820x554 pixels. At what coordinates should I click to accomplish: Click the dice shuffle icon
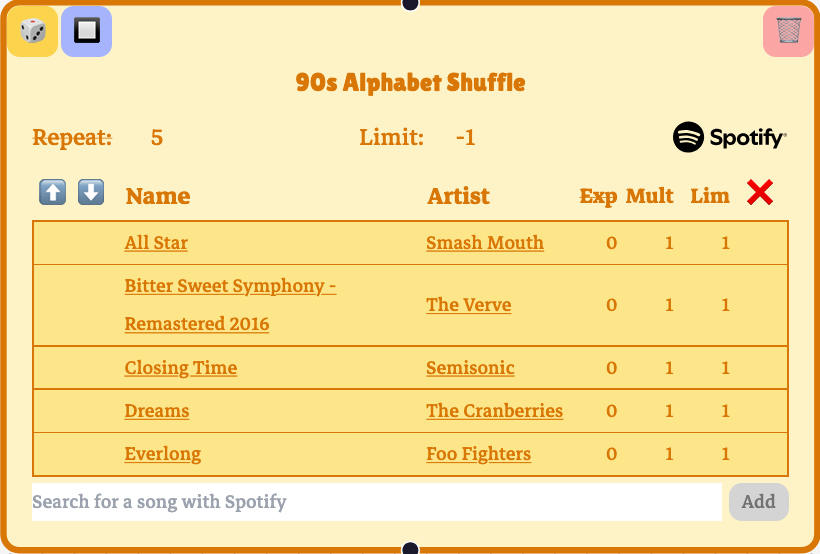[33, 31]
